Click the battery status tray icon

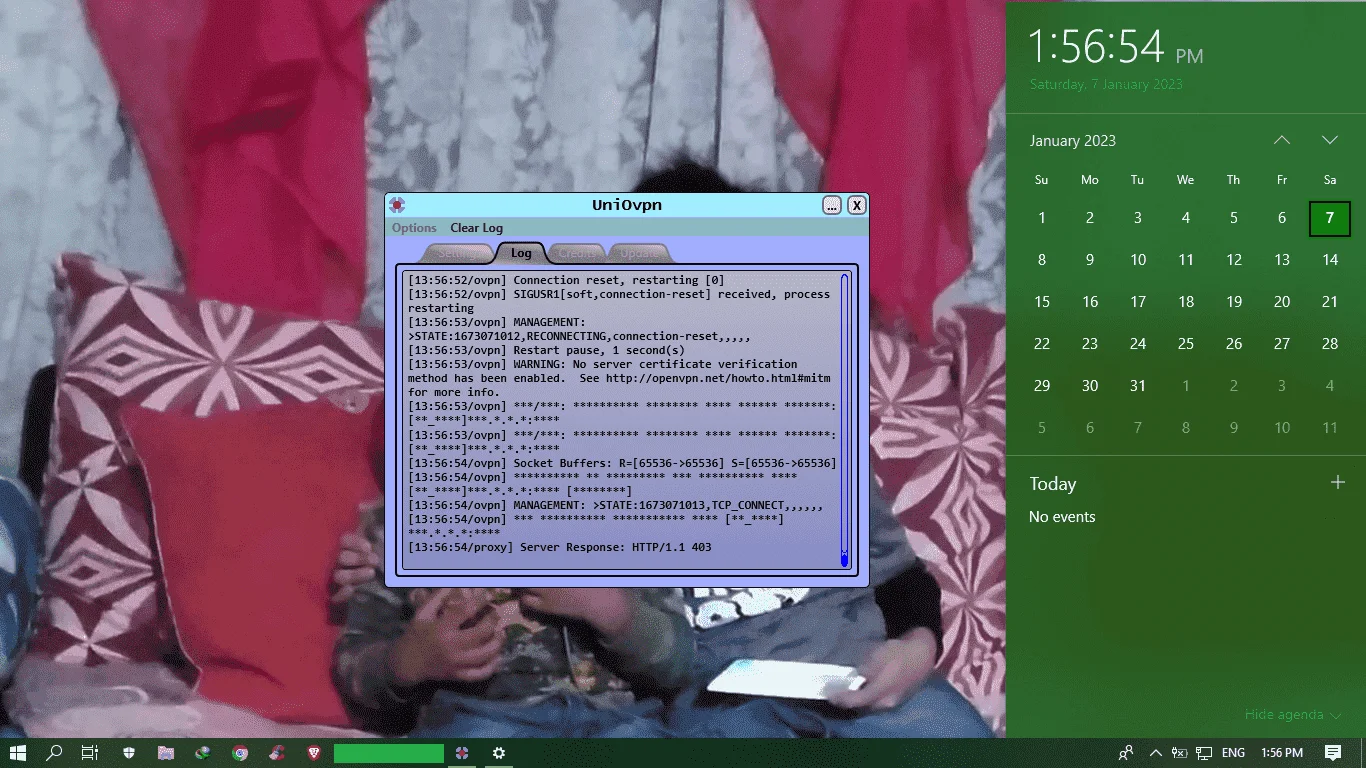[1180, 752]
